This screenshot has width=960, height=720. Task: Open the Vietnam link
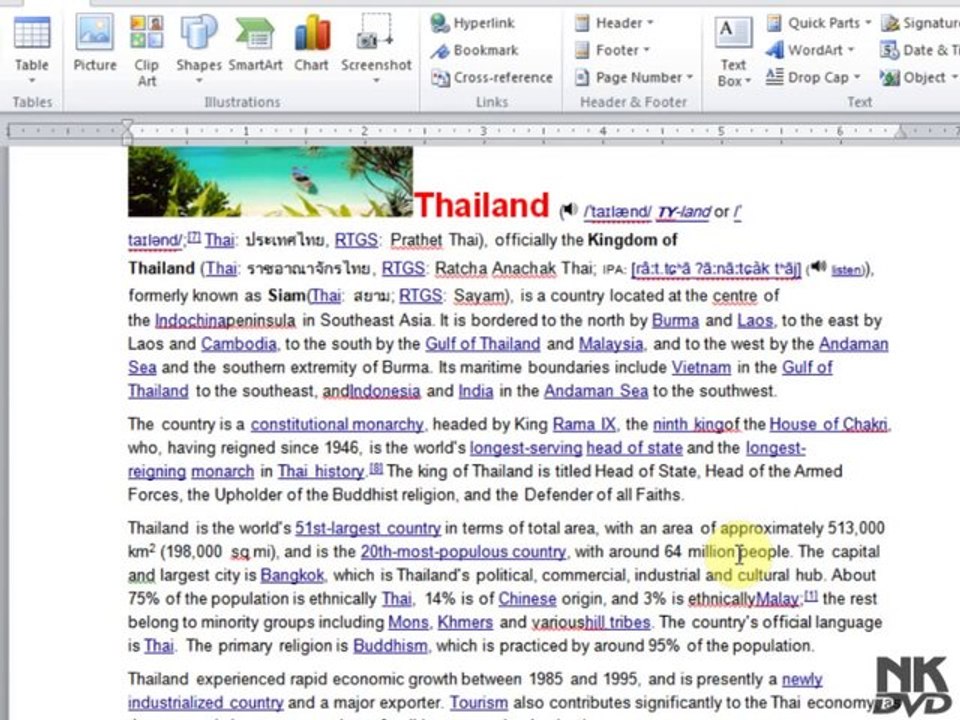click(701, 367)
